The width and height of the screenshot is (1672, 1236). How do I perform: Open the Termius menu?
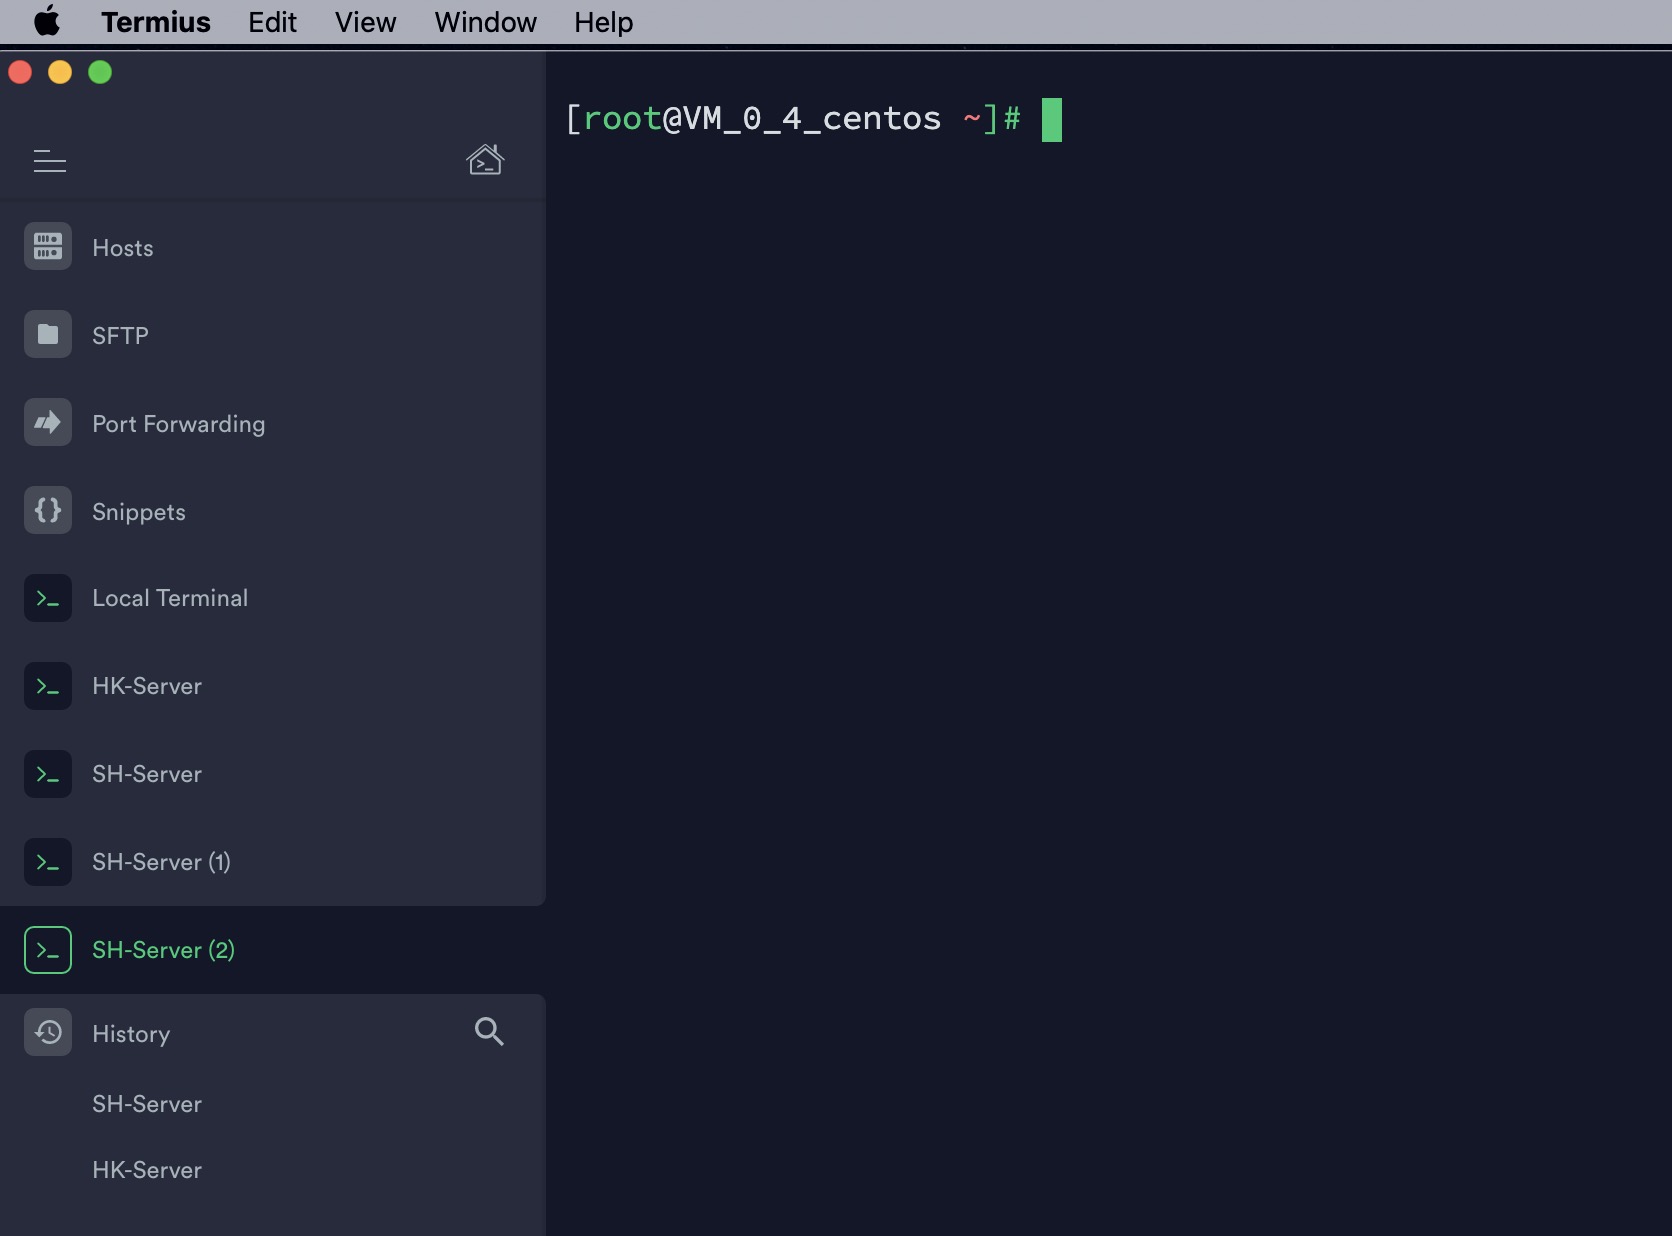point(156,22)
